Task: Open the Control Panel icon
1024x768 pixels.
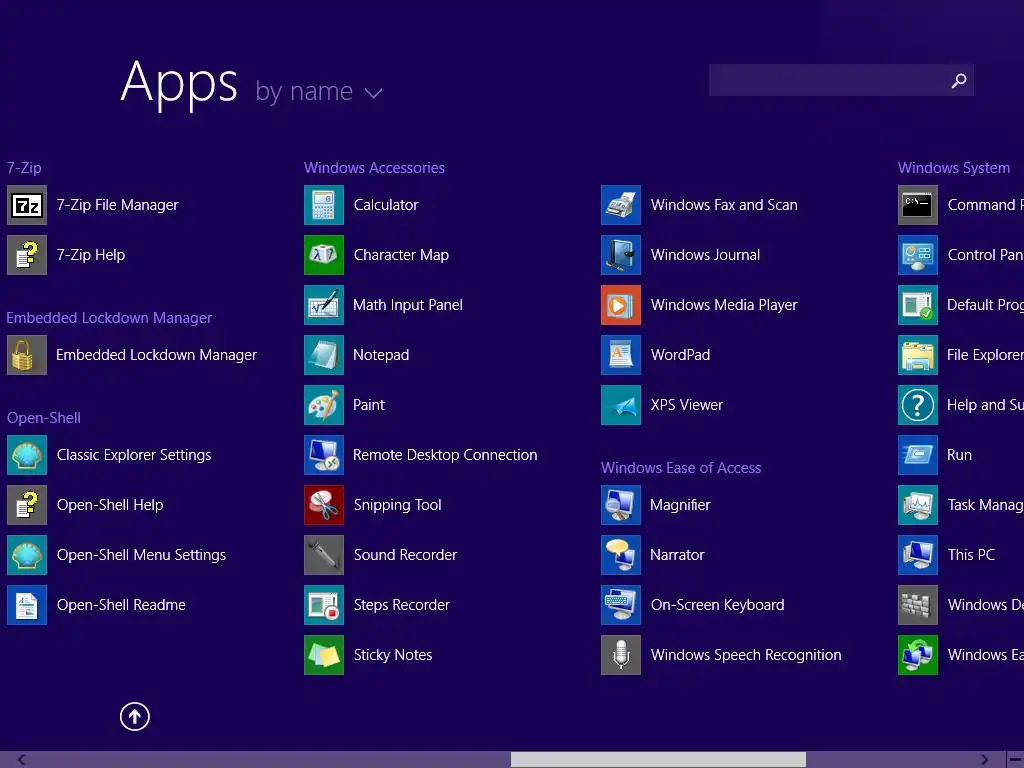Action: [918, 255]
